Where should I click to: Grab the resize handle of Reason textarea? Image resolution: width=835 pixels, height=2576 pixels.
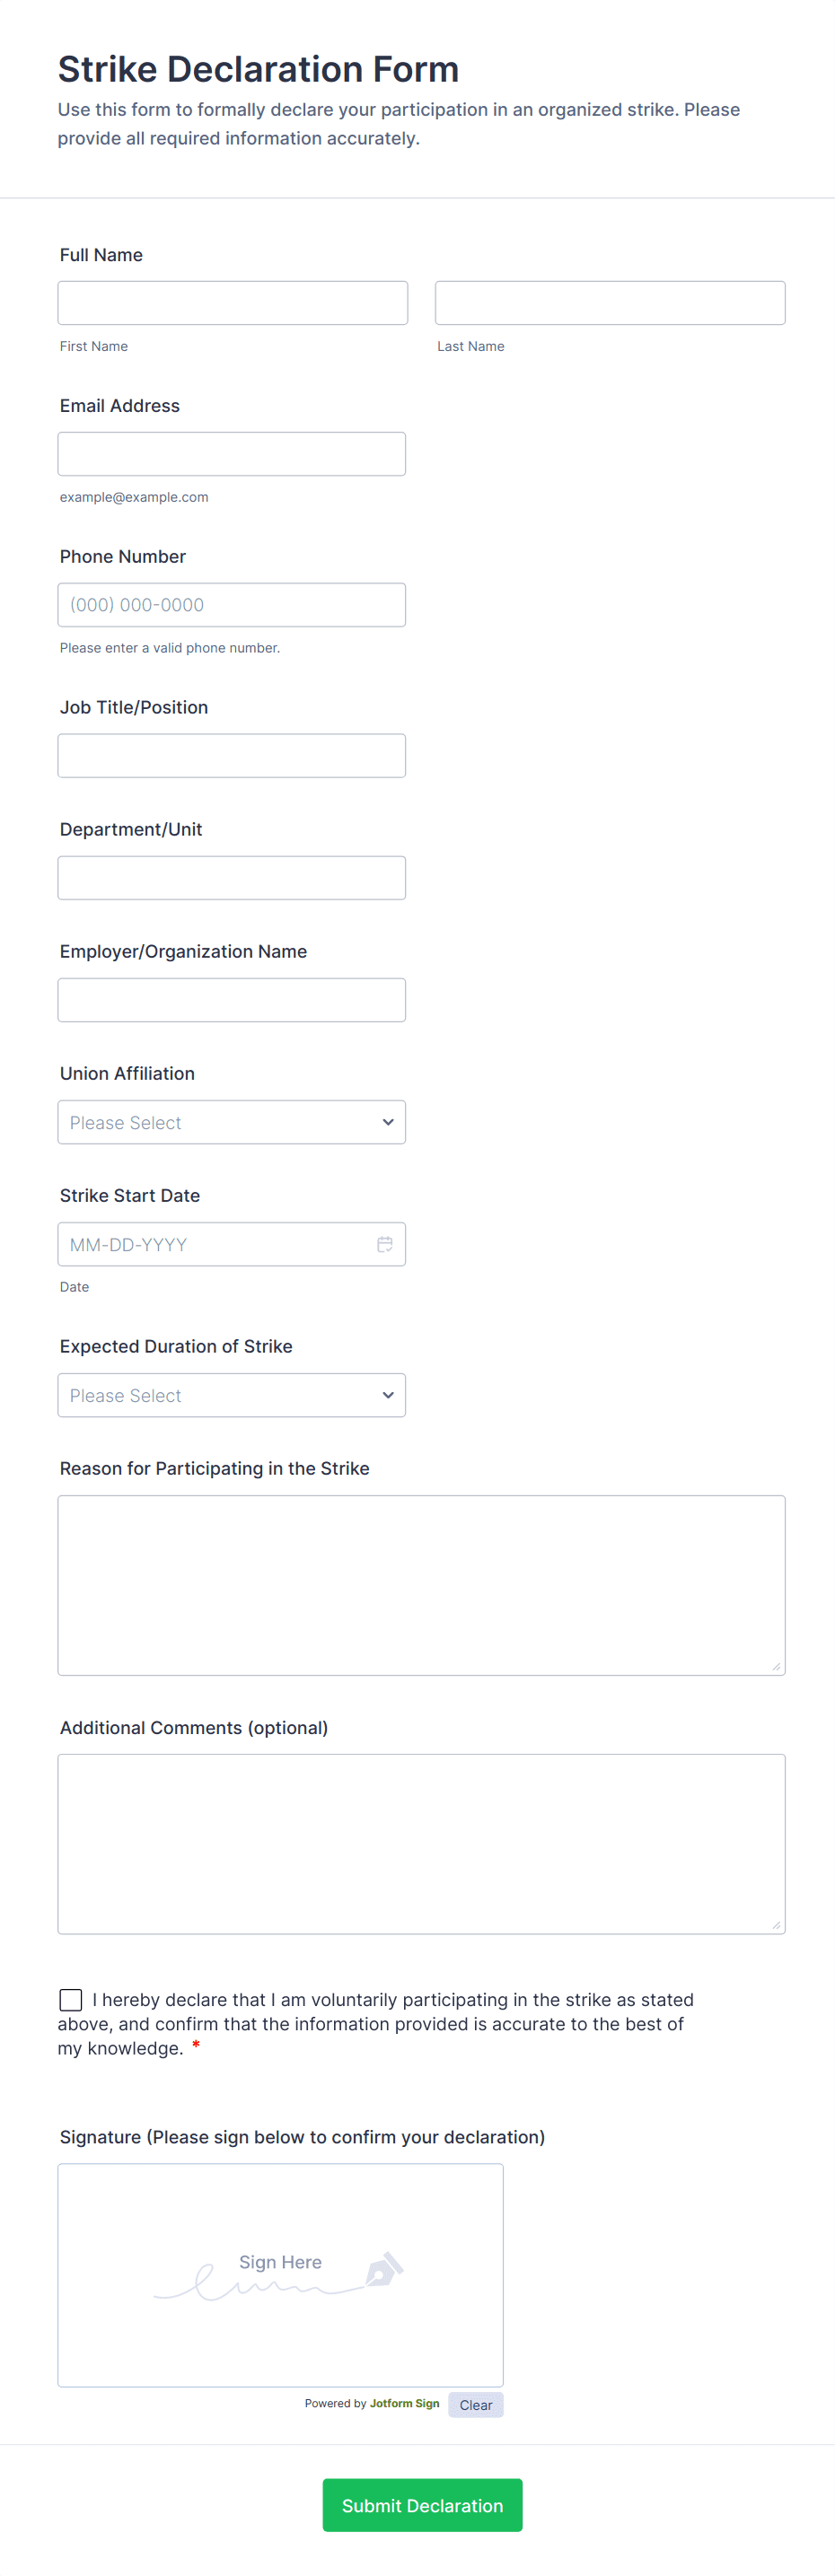776,1666
